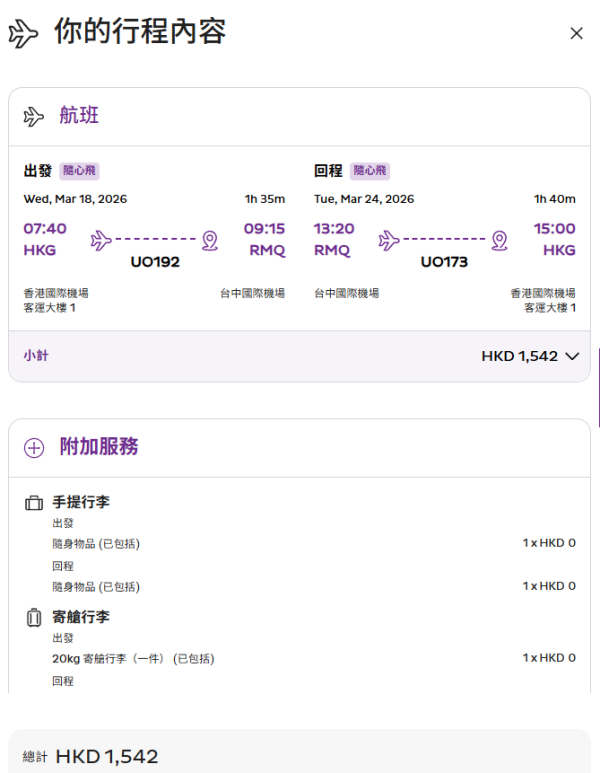
Task: Expand the 小計 HKD 1,542 subtotal chevron
Action: point(572,356)
